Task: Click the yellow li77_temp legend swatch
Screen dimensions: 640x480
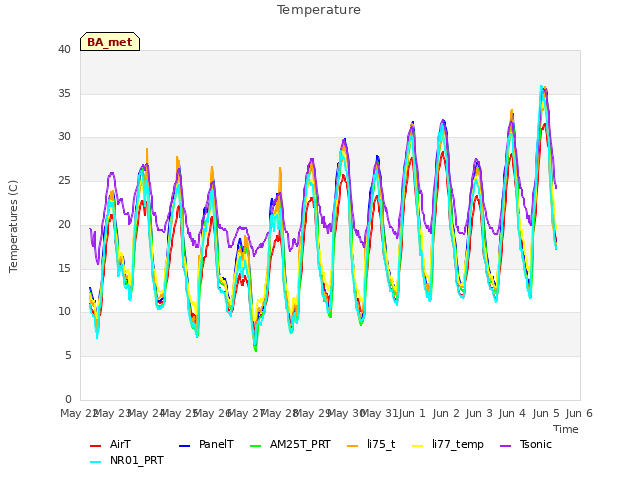Action: [418, 446]
